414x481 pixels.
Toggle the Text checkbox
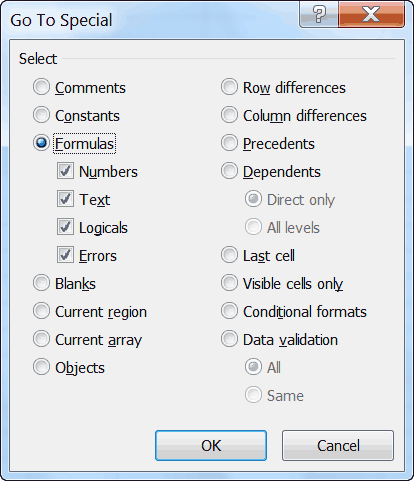pos(65,199)
